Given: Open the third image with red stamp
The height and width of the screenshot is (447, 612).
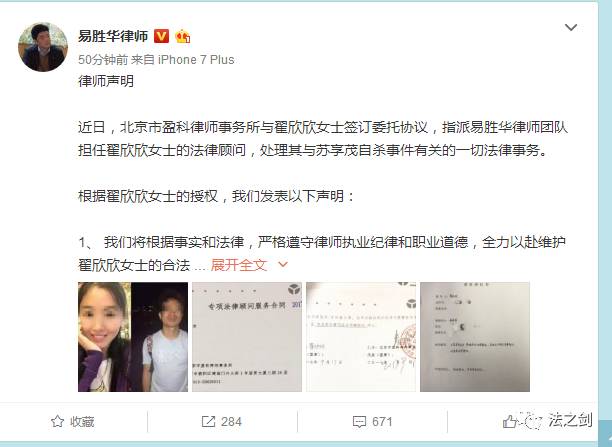Looking at the screenshot, I should [361, 337].
